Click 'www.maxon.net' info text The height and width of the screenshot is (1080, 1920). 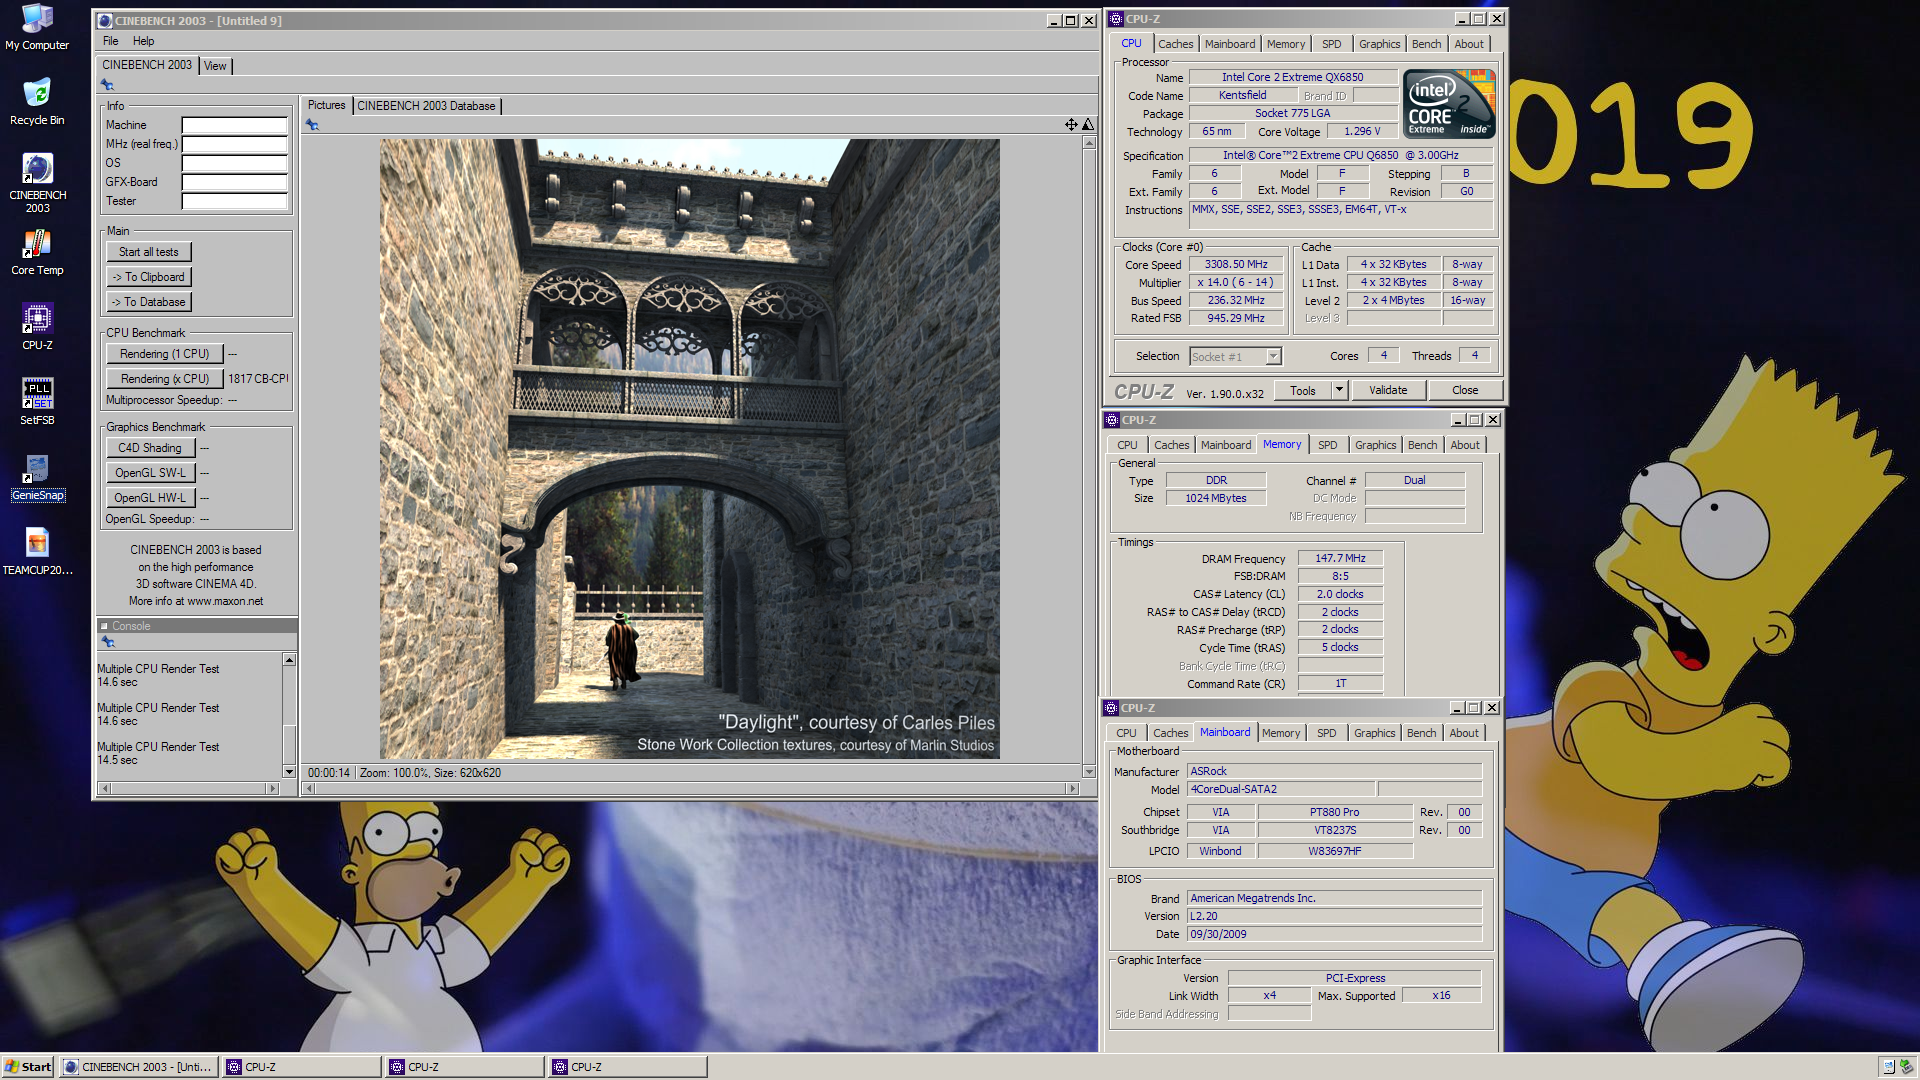(x=225, y=602)
